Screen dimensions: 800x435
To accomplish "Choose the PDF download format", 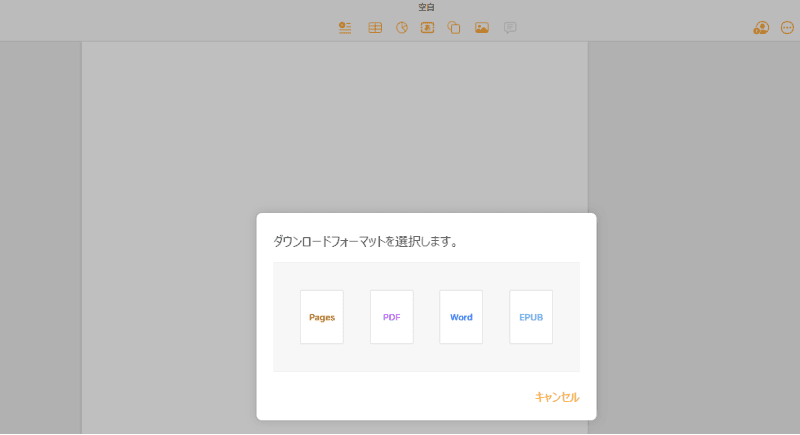I will [392, 317].
